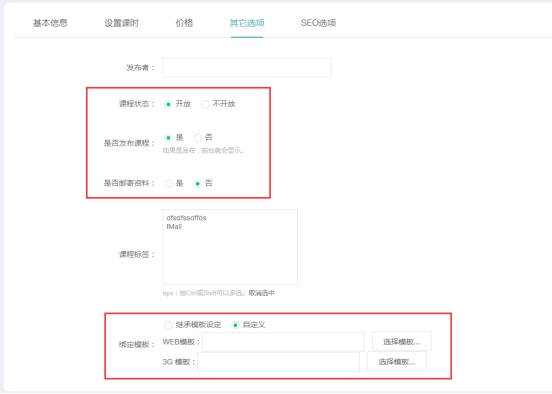The height and width of the screenshot is (394, 552).
Task: Click 选择模板 button for WEB模板
Action: click(x=402, y=342)
